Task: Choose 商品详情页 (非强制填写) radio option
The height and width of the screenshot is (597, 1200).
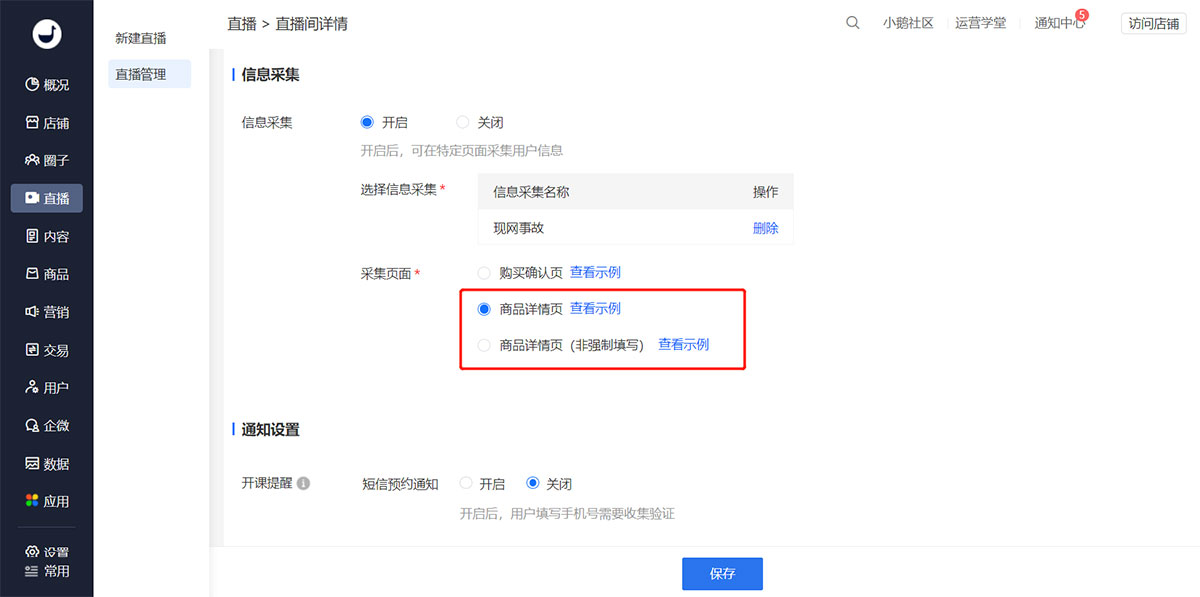Action: [484, 345]
